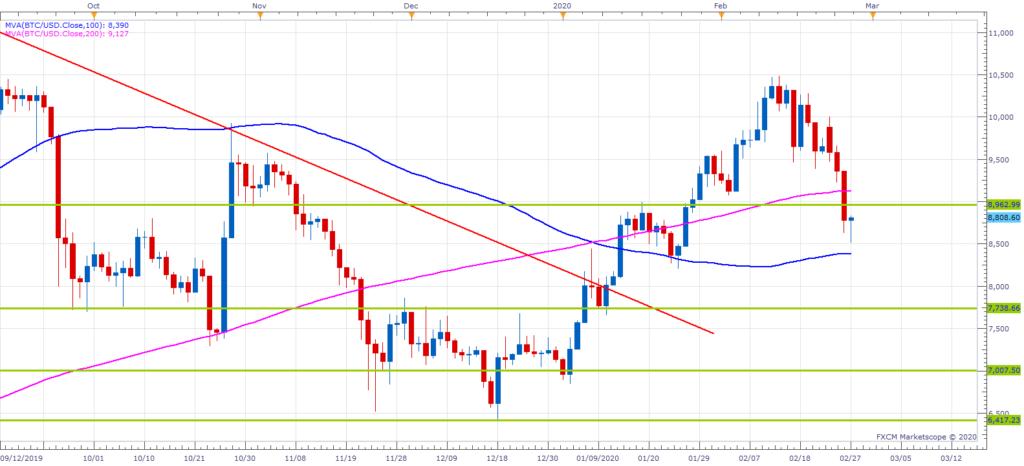Click the Feb month marker triangle
1024x466 pixels.
point(720,16)
